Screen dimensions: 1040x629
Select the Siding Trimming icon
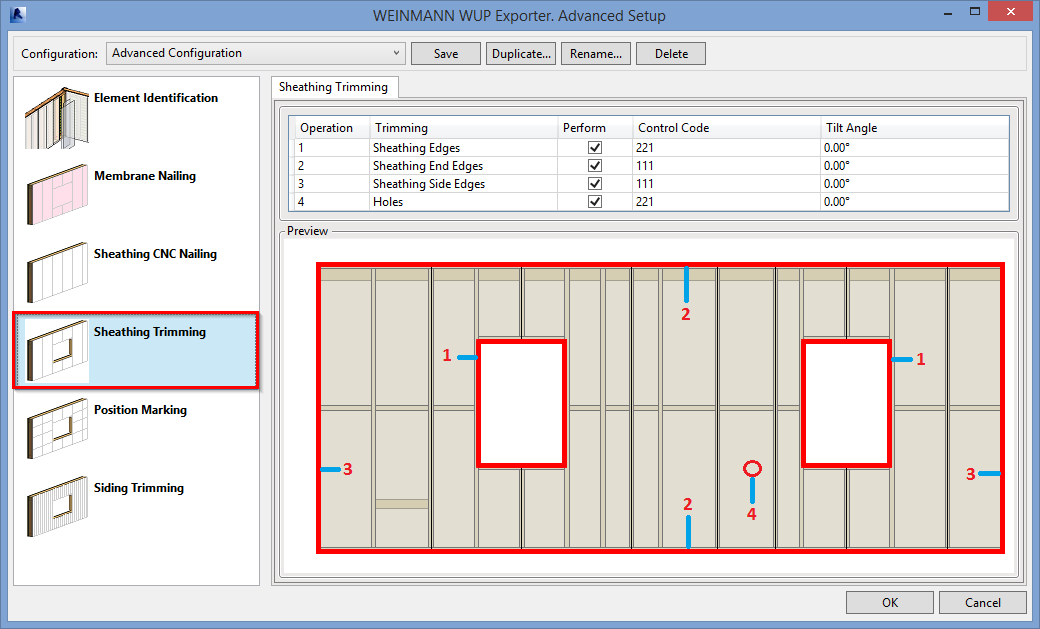pyautogui.click(x=57, y=507)
